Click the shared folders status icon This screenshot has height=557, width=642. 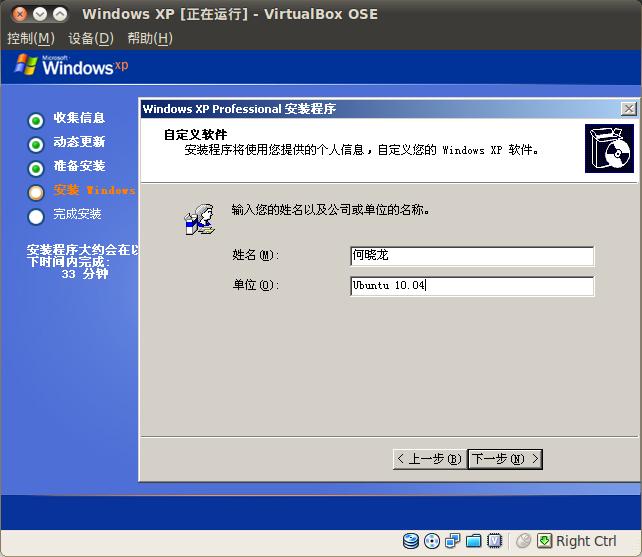click(x=474, y=541)
